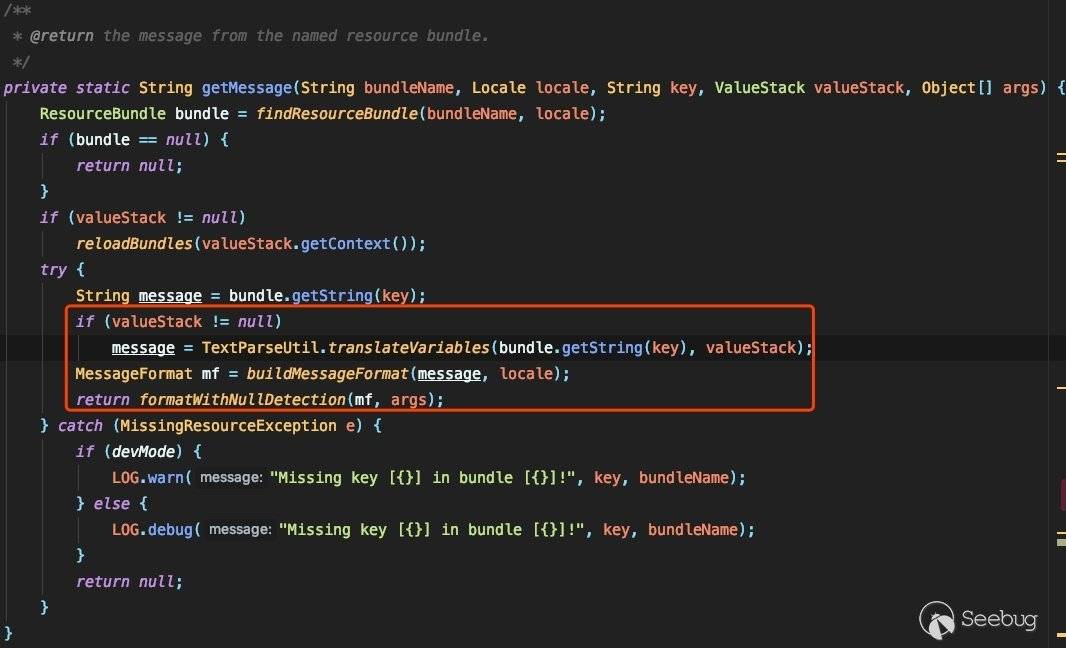Click the MessageFormat type before mf
The image size is (1066, 648).
click(134, 373)
